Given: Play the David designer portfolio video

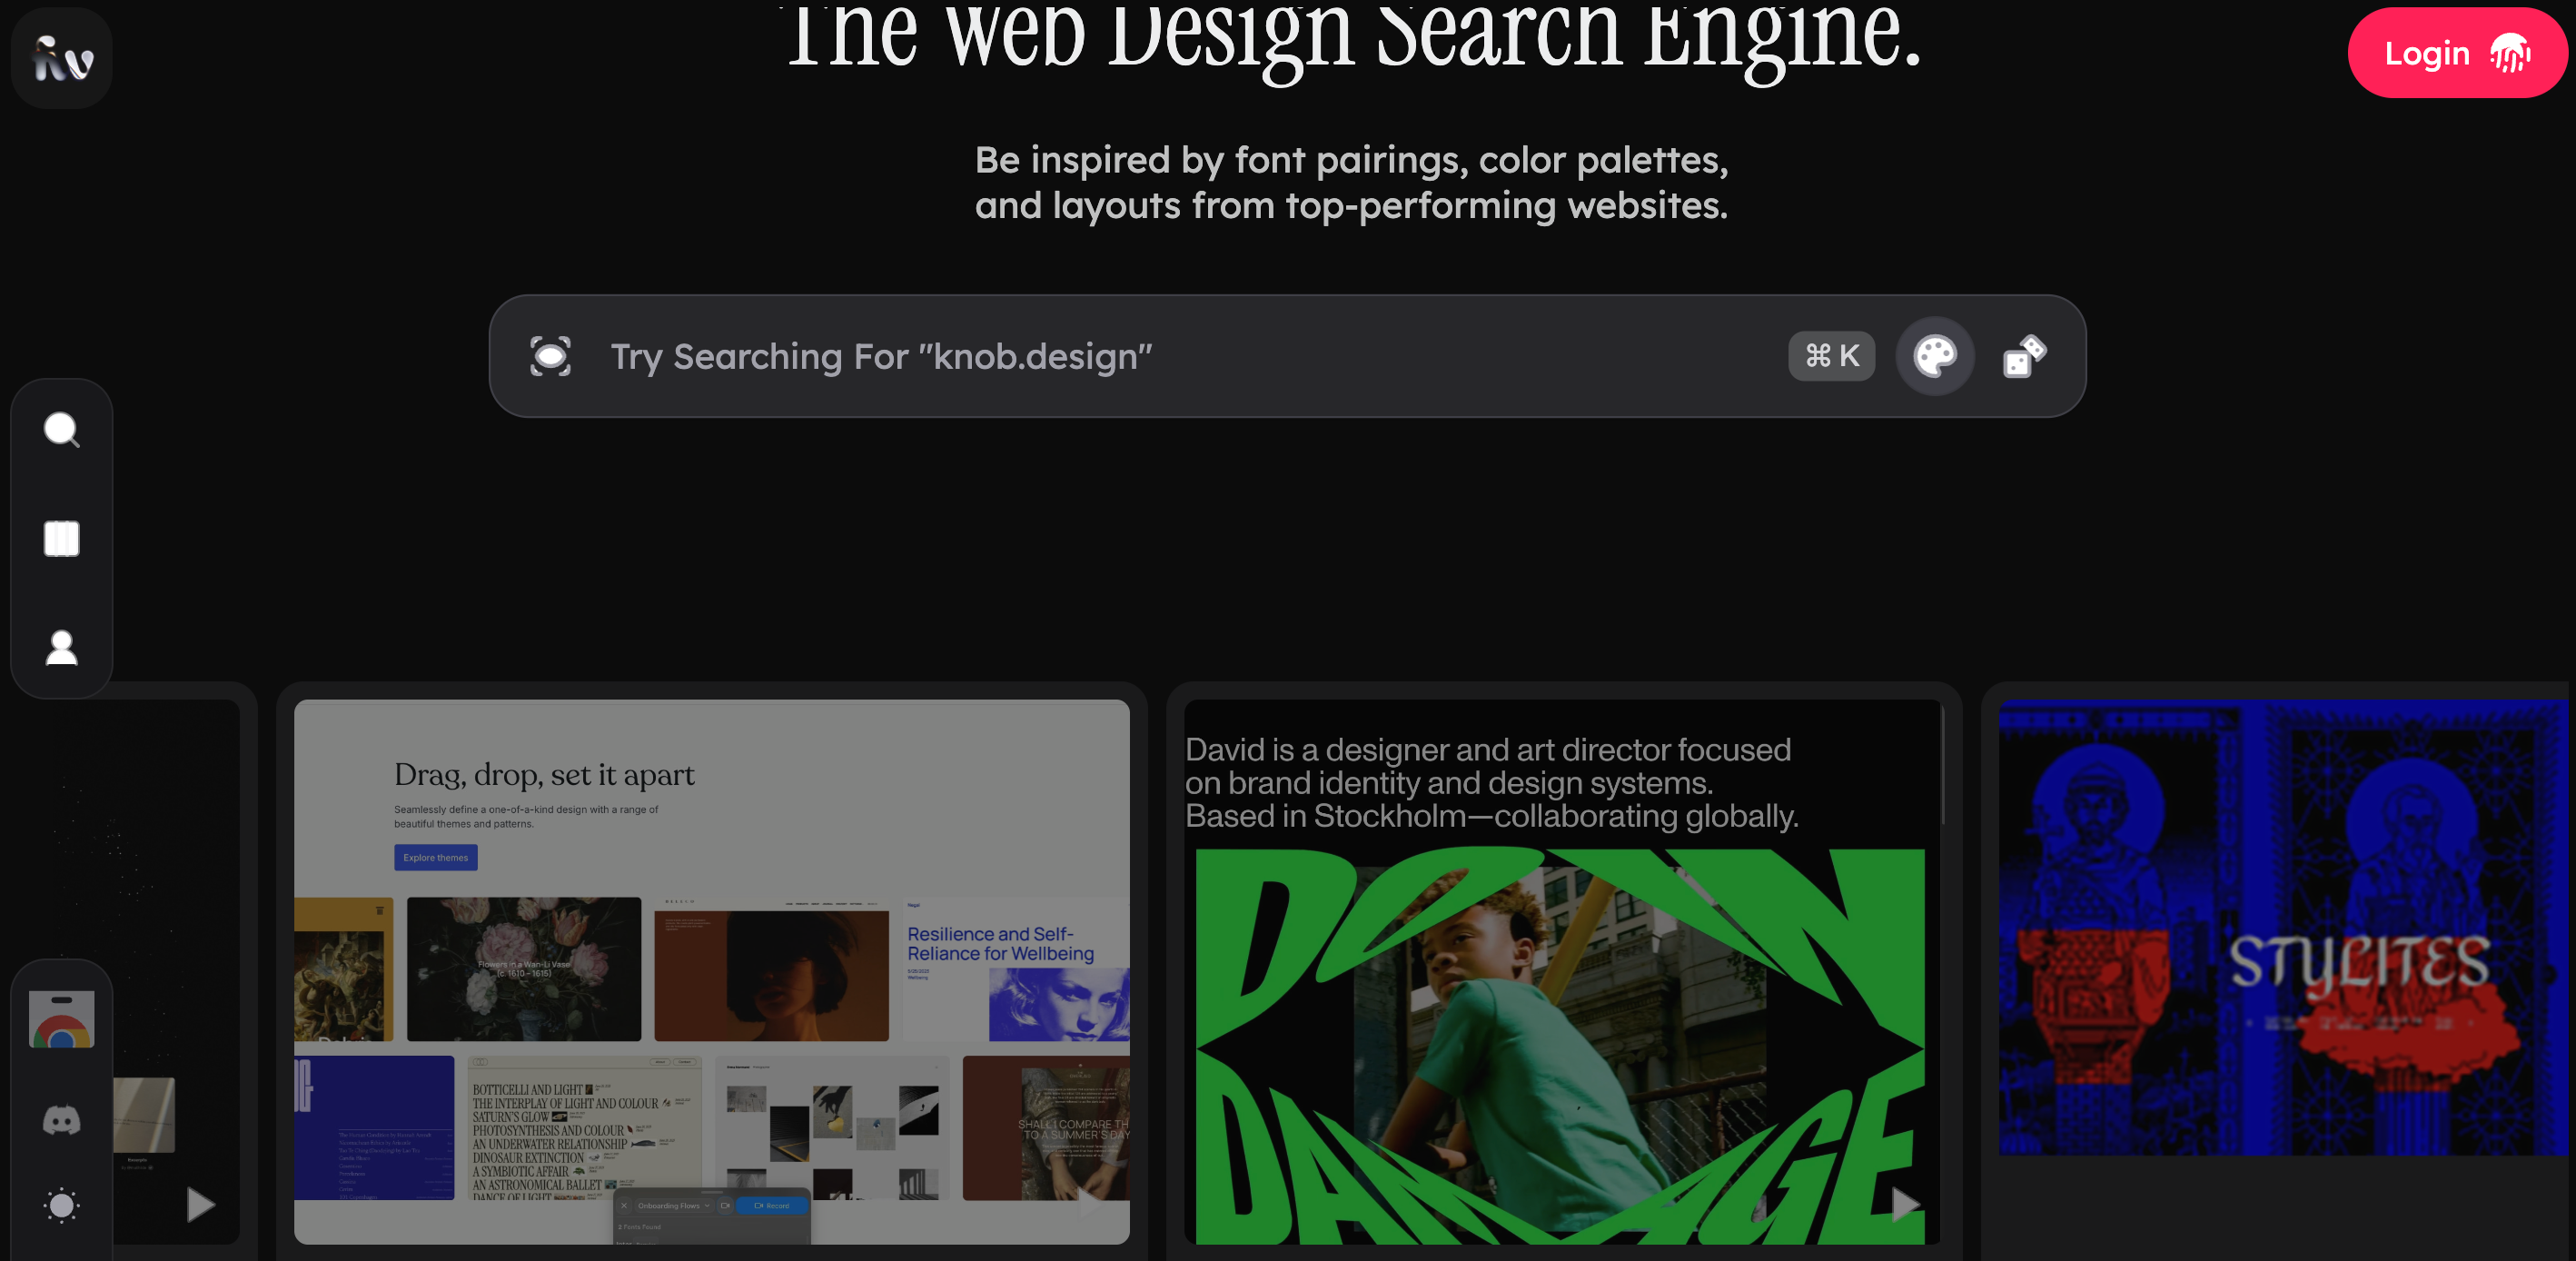Looking at the screenshot, I should pos(1905,1204).
